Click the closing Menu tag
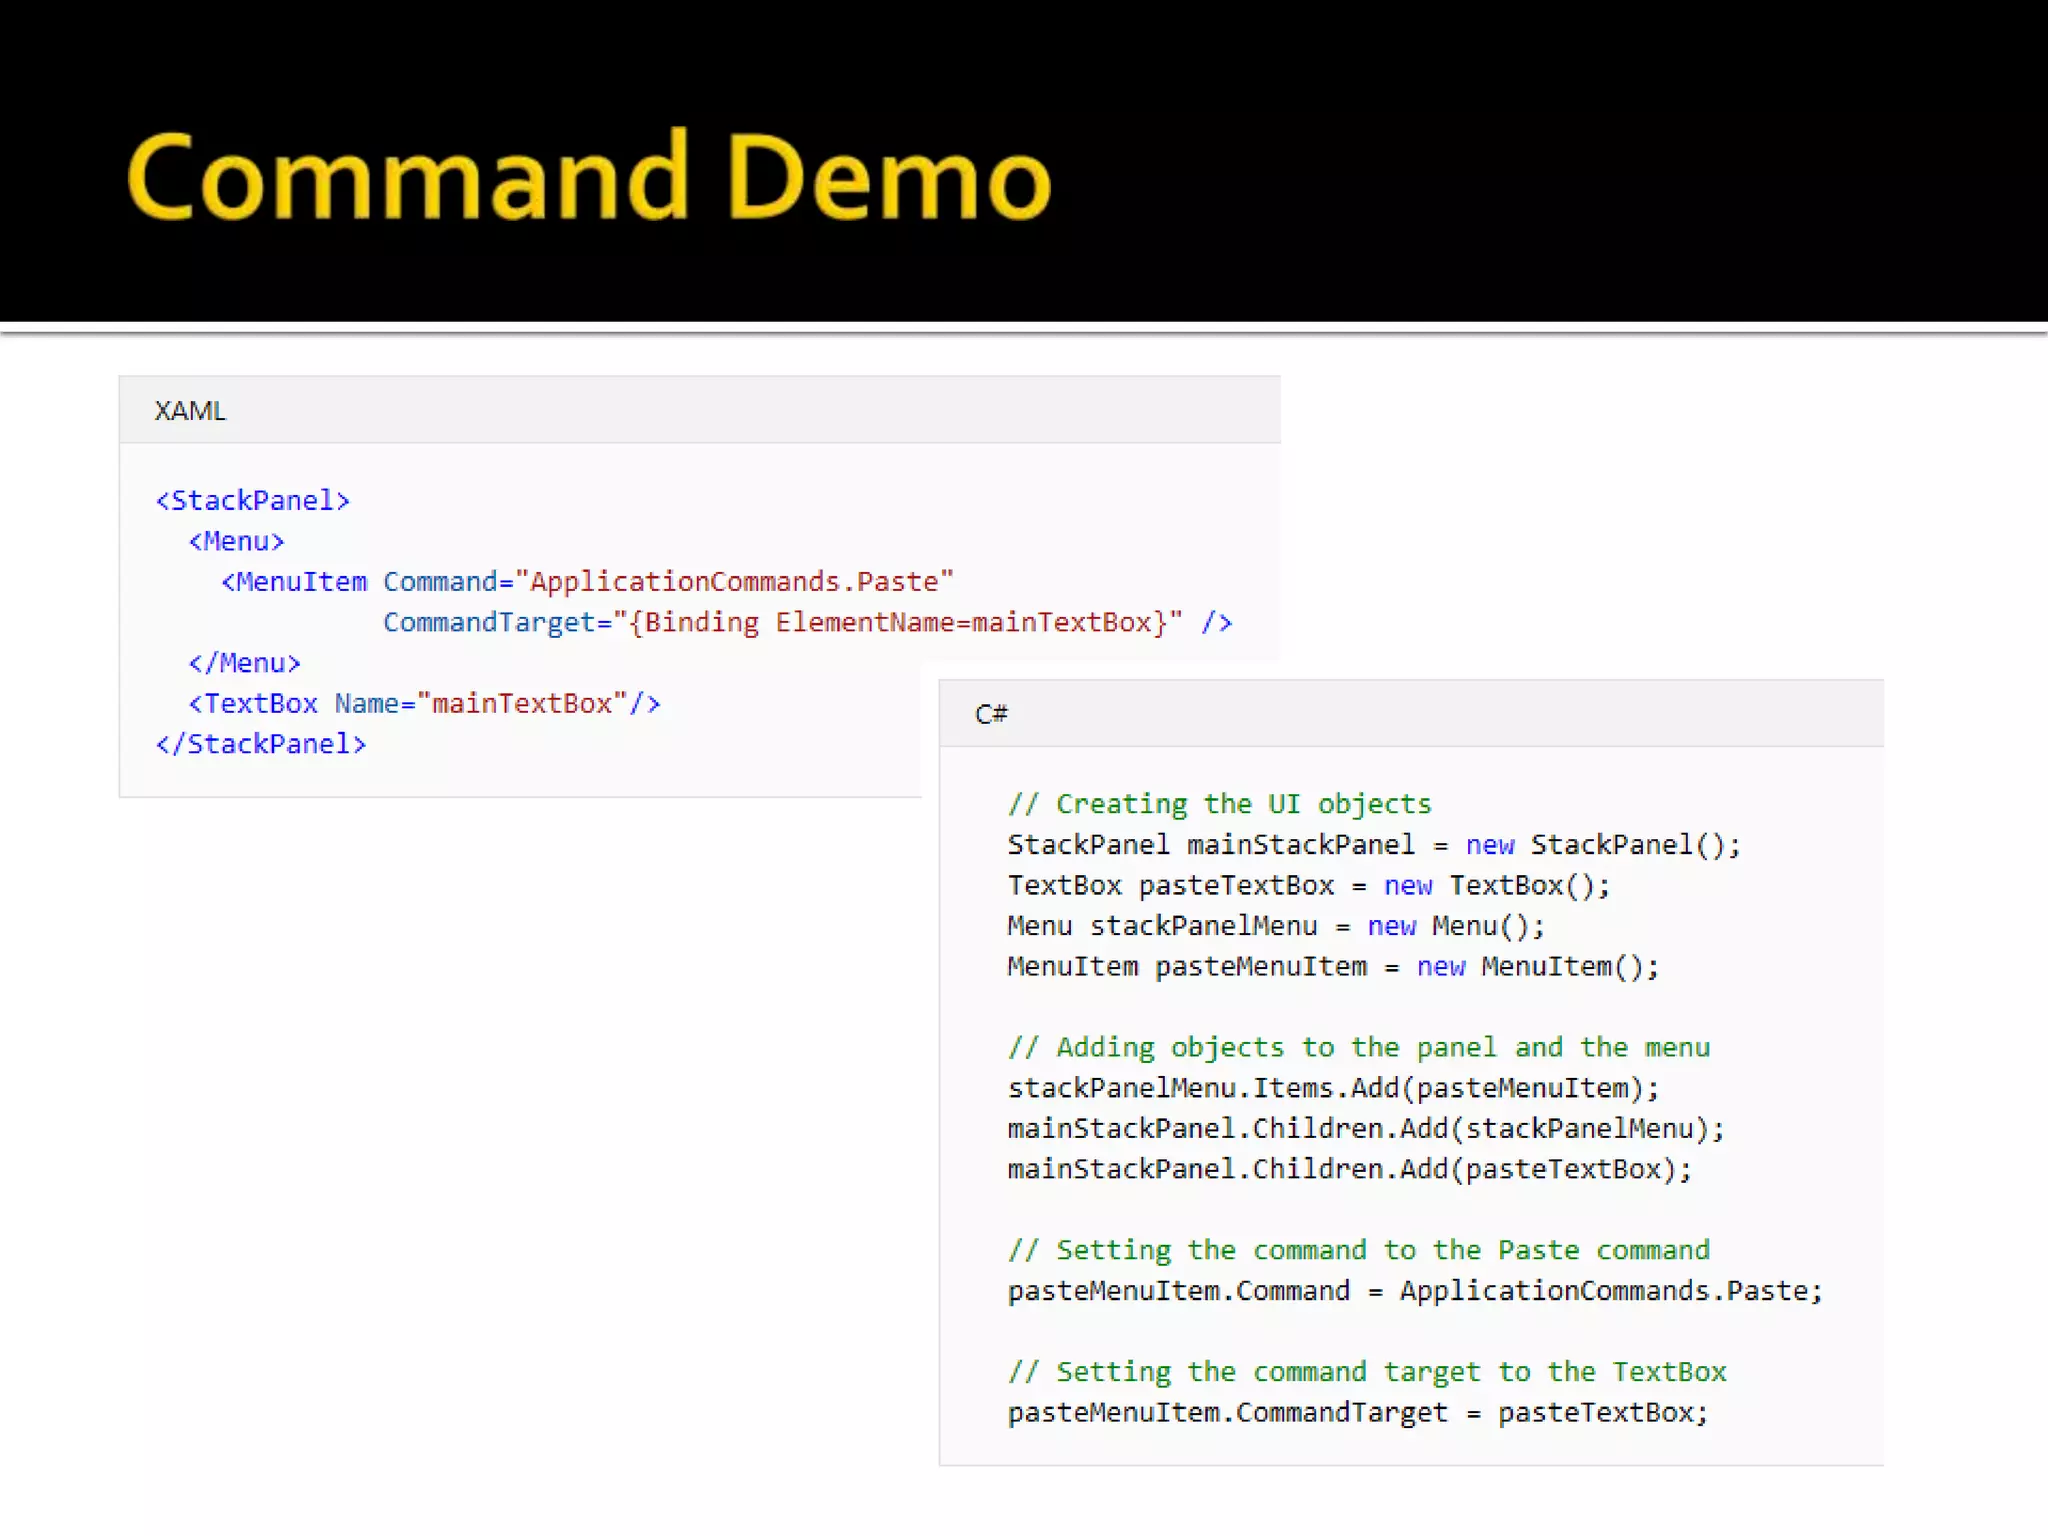This screenshot has height=1536, width=2048. coord(245,663)
